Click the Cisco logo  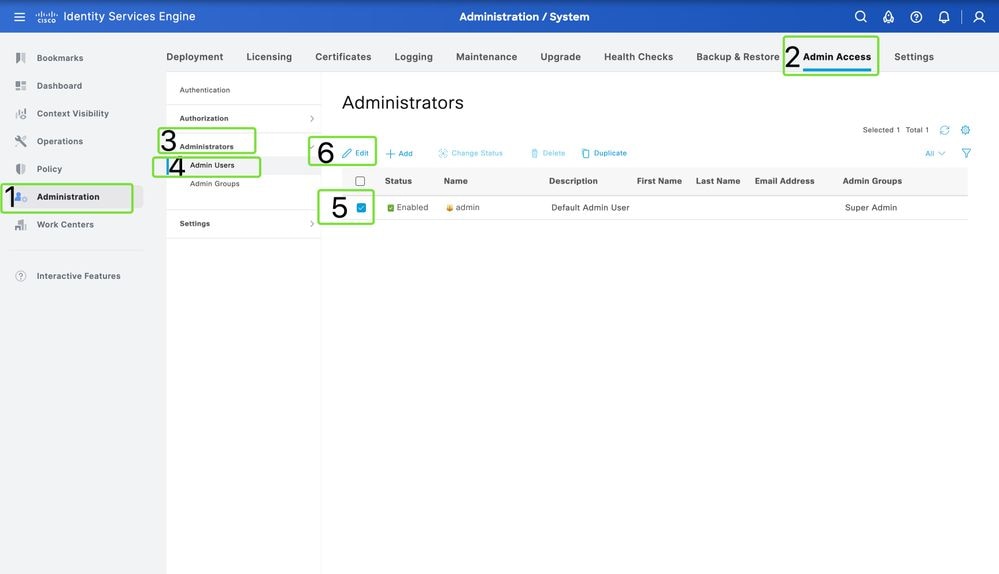pos(47,17)
